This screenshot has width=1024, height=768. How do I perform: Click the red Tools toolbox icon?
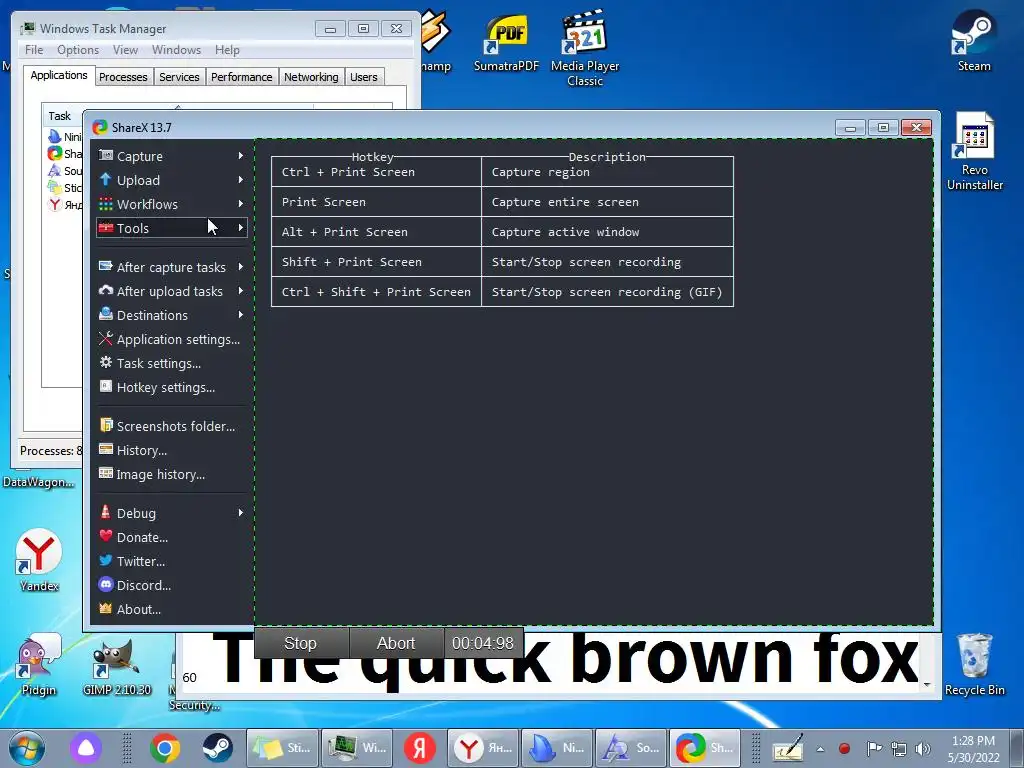click(105, 228)
